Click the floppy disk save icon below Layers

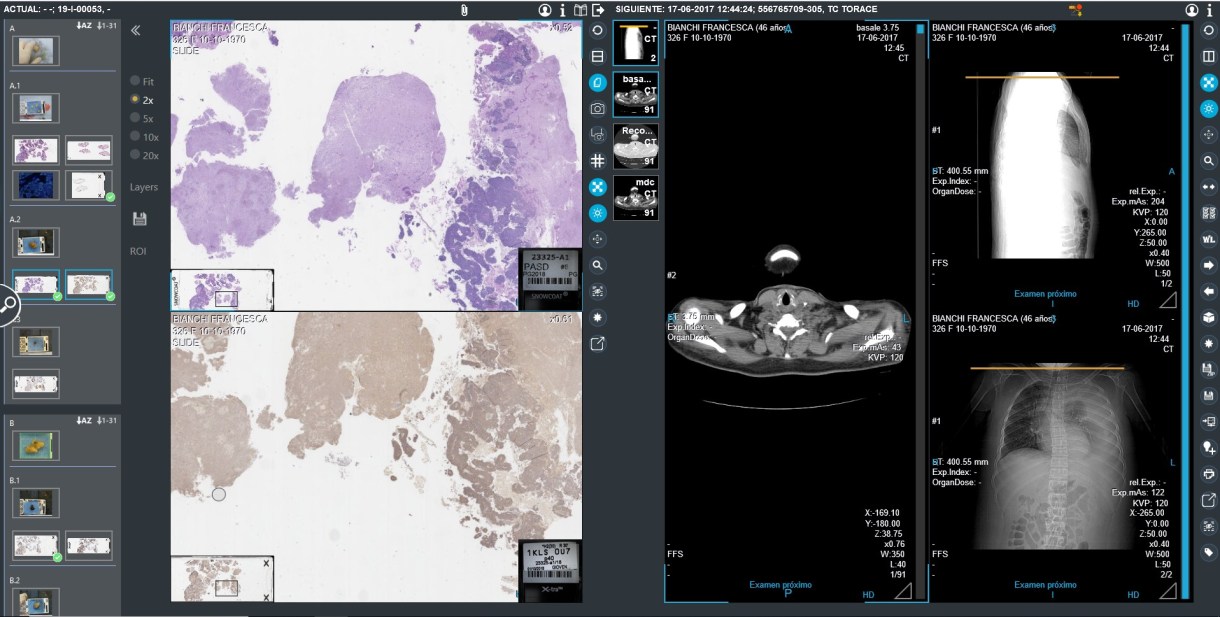(139, 218)
